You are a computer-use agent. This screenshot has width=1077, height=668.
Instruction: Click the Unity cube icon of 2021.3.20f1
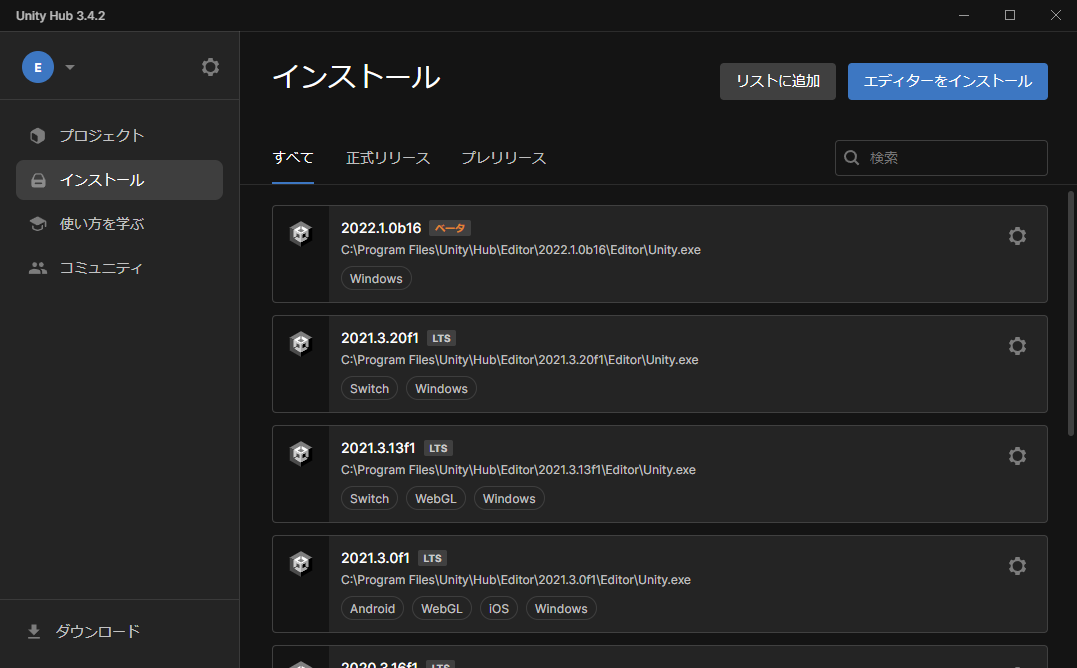click(301, 343)
